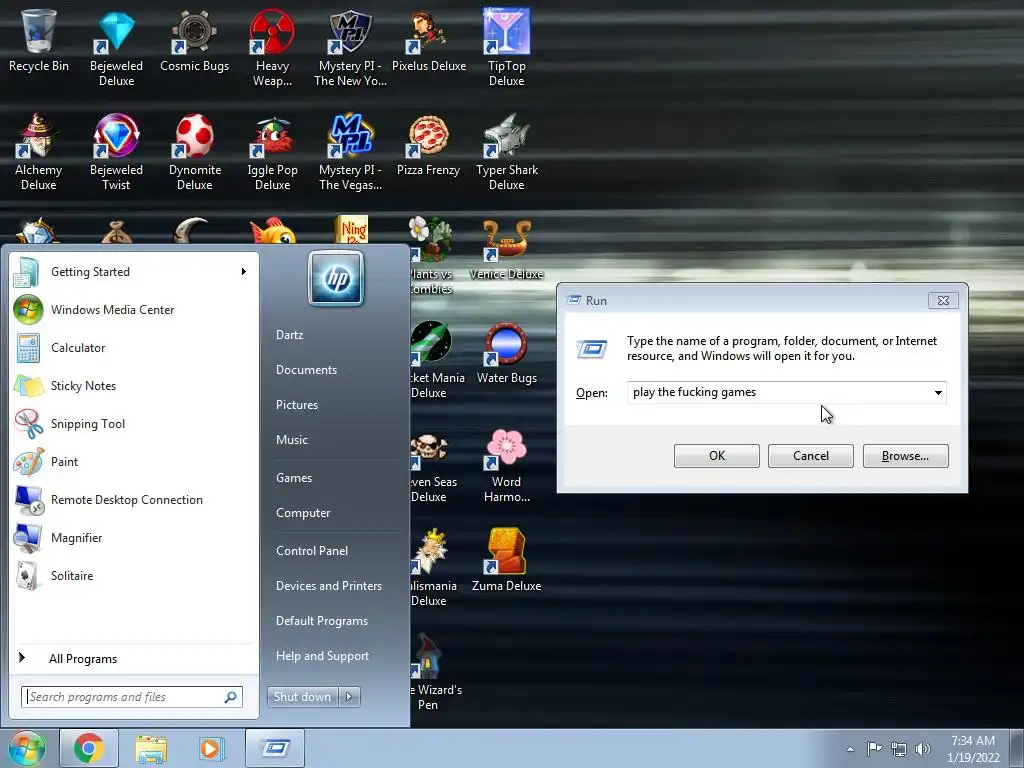The image size is (1024, 768).
Task: Open Paint from Start menu
Action: pyautogui.click(x=134, y=462)
